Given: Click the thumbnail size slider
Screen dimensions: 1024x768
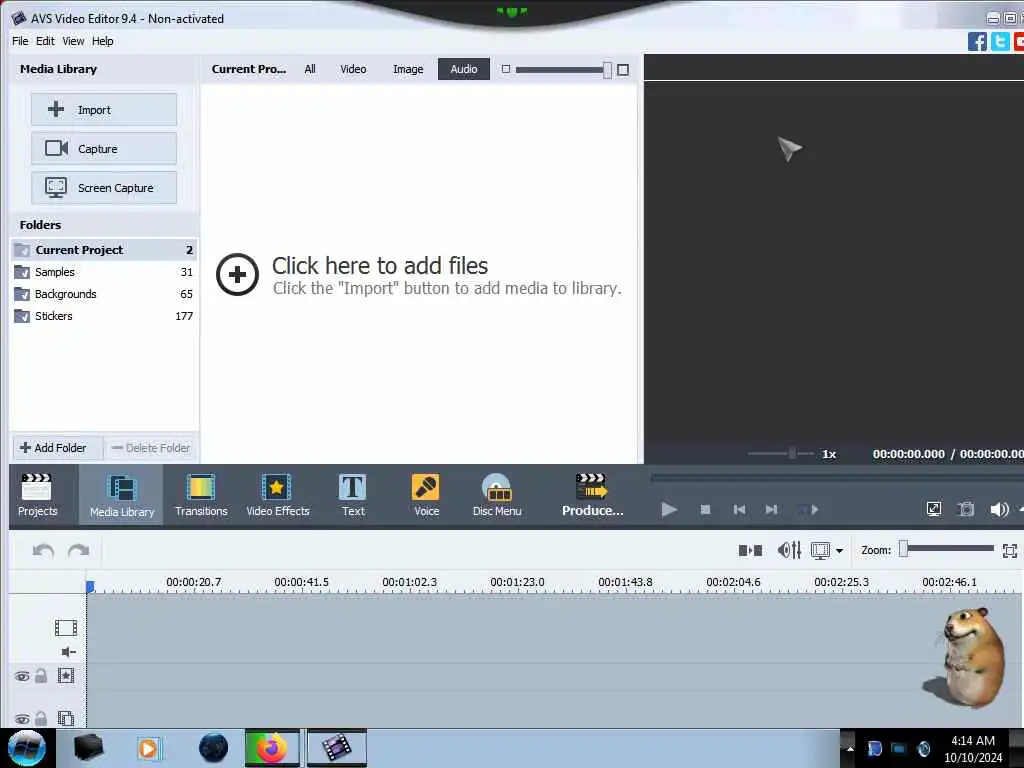Looking at the screenshot, I should (563, 69).
